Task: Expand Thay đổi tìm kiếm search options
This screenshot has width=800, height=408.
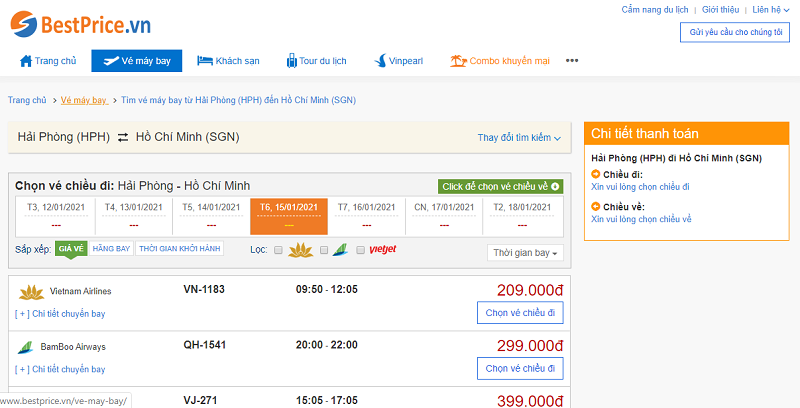Action: pos(519,138)
